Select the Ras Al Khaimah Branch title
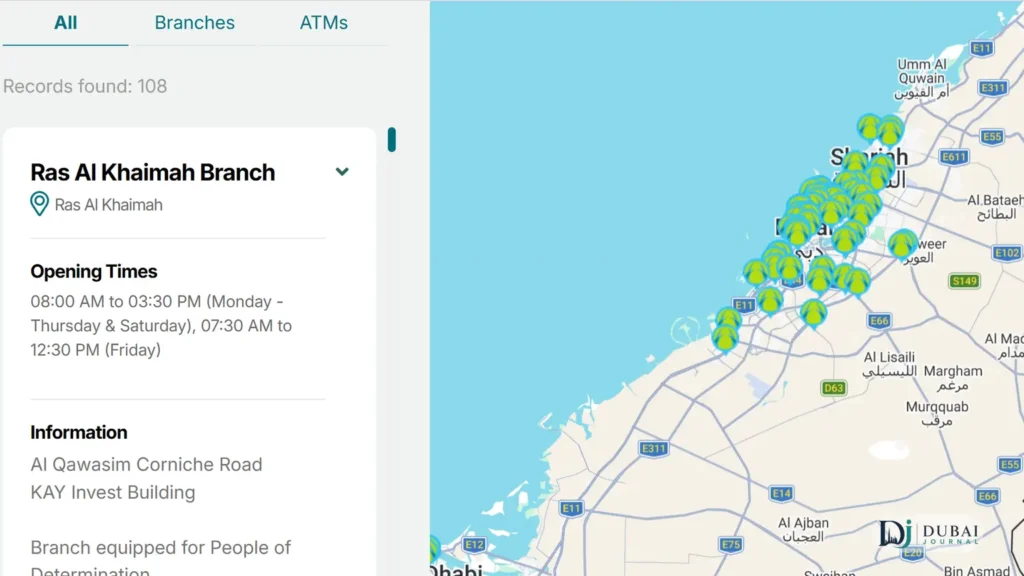 click(x=153, y=172)
